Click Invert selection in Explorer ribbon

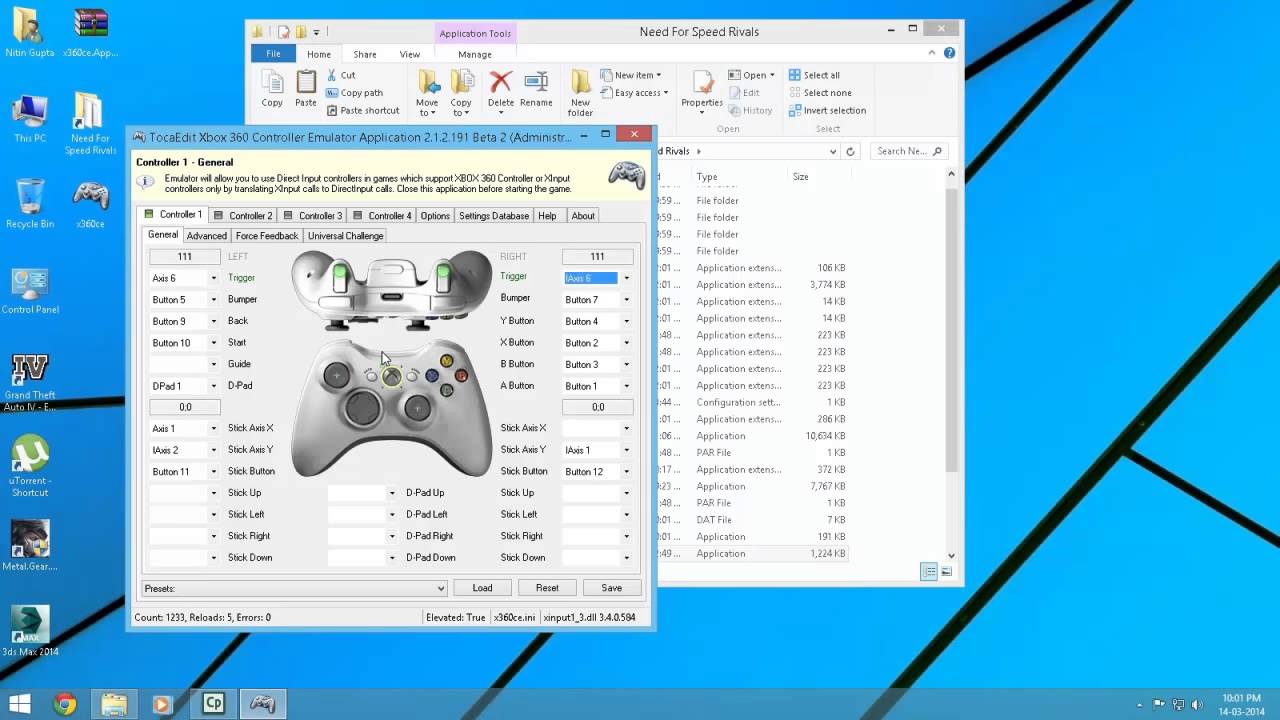point(827,110)
